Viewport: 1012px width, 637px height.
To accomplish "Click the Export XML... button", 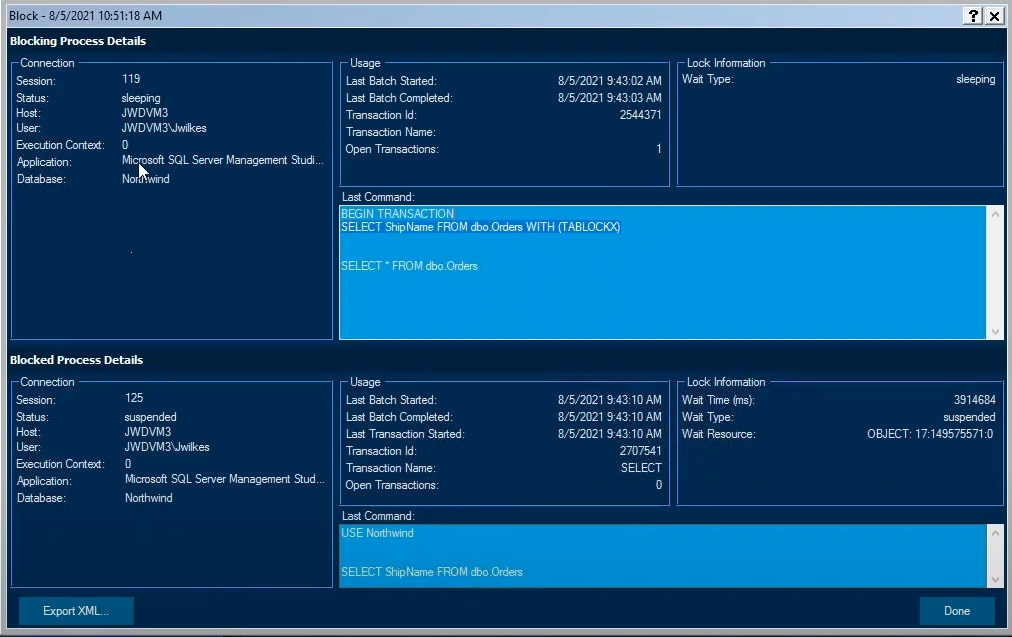I will 76,611.
